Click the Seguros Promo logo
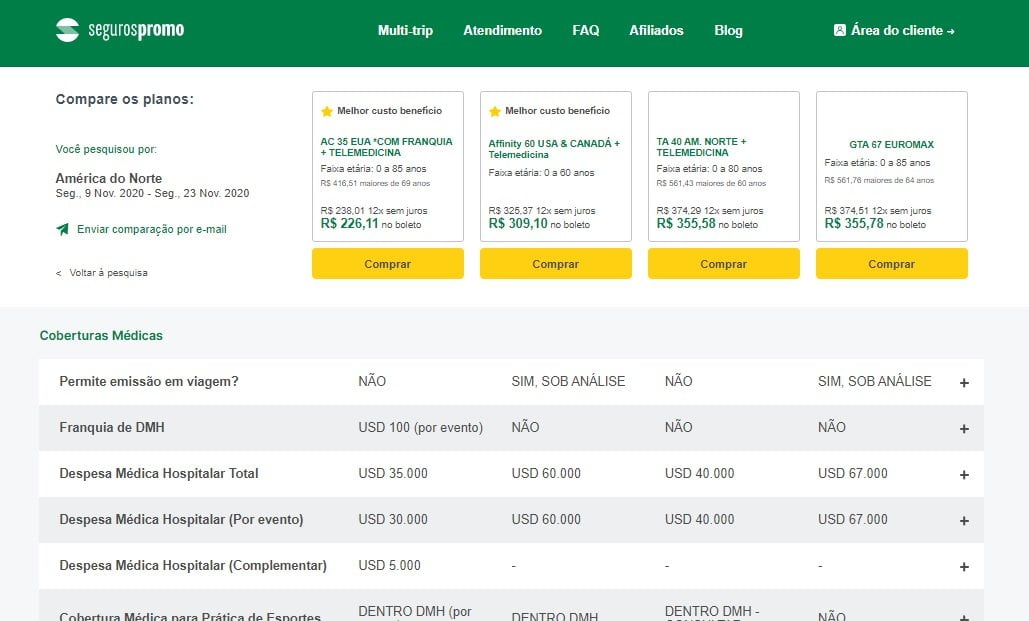Viewport: 1029px width, 621px height. click(x=120, y=30)
